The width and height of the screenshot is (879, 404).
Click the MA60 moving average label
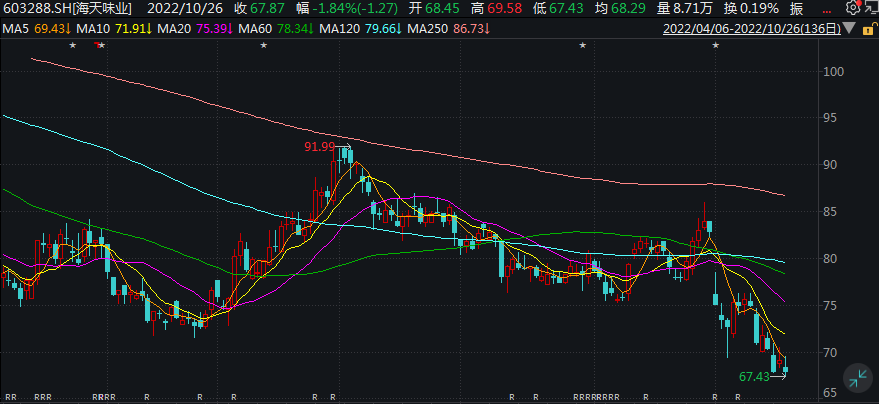(x=260, y=29)
